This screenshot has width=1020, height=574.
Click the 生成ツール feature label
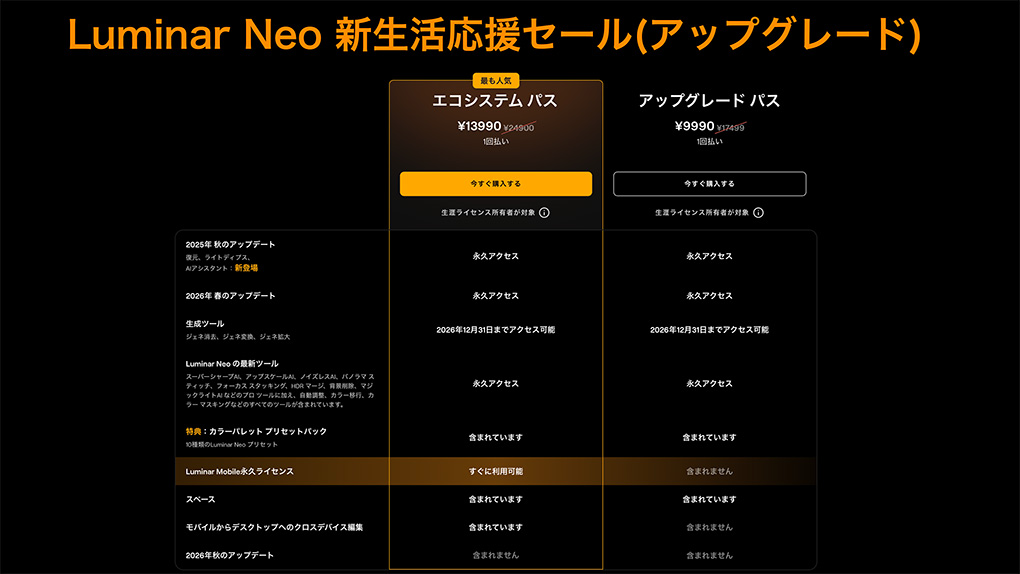click(205, 324)
